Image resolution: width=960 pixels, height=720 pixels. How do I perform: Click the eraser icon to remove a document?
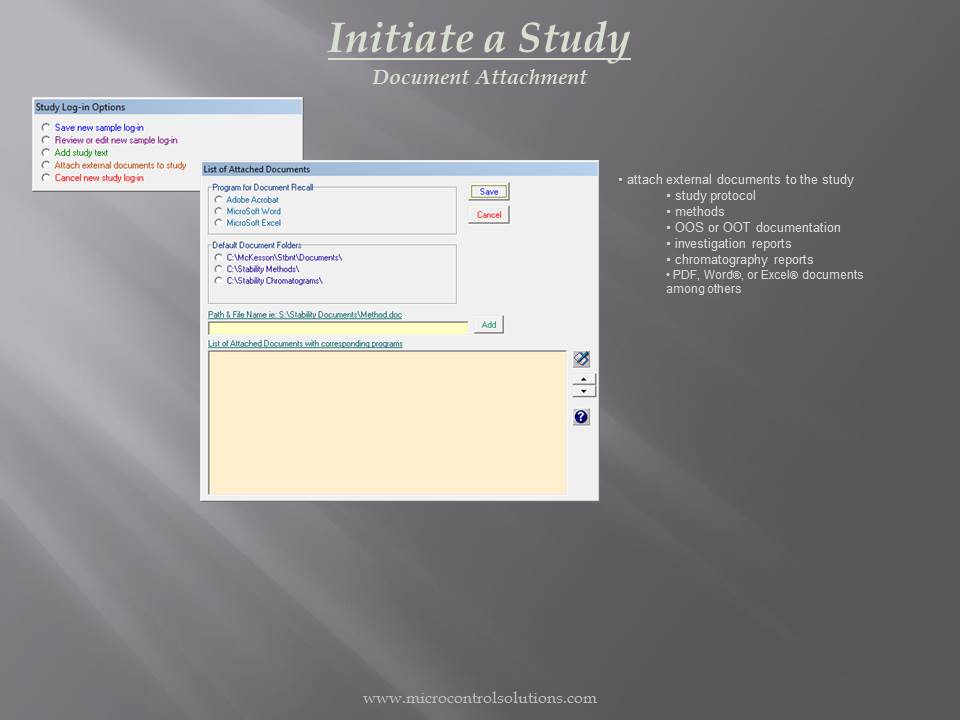pyautogui.click(x=580, y=358)
